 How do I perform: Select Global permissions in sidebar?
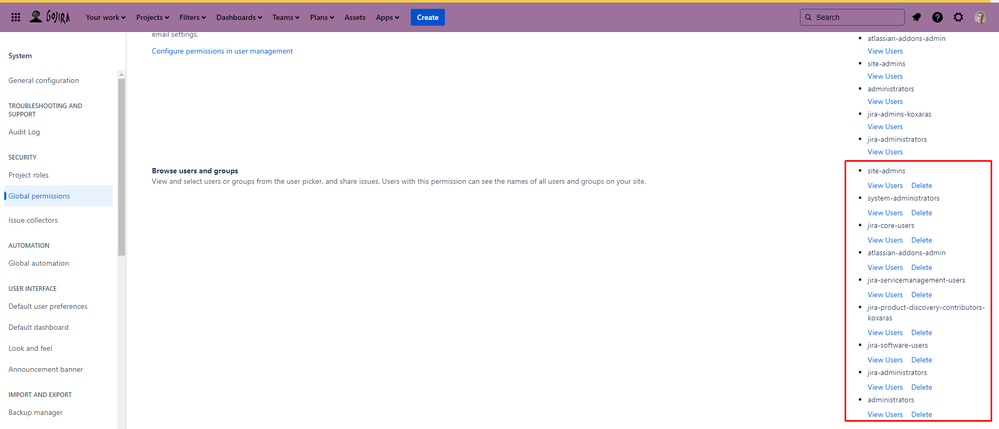point(59,196)
